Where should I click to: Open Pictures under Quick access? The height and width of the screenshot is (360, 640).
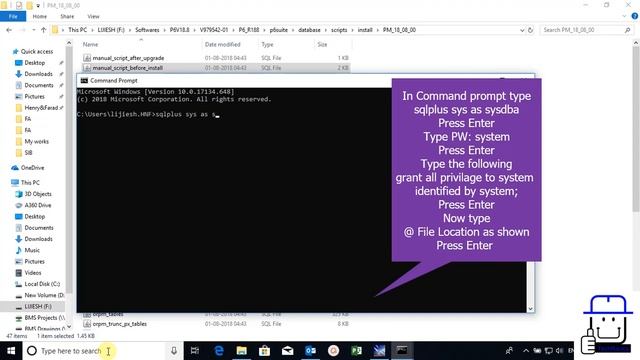pos(34,97)
